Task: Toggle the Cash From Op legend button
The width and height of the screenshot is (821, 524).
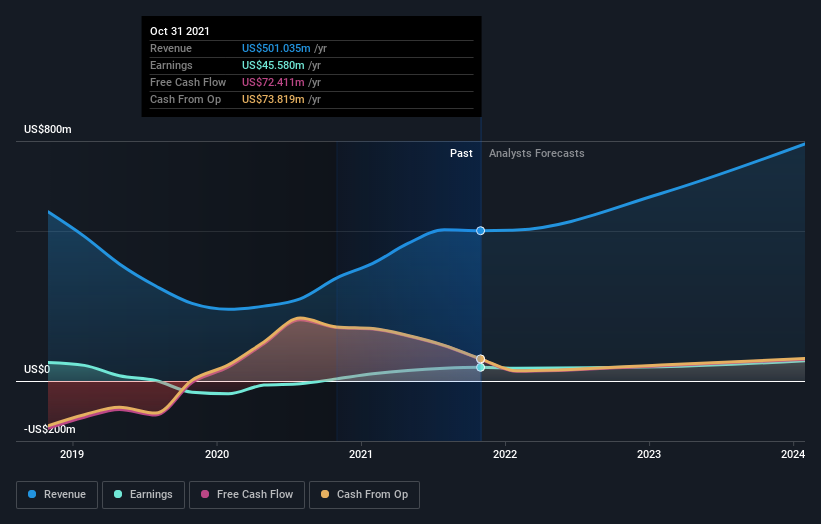Action: pos(364,495)
